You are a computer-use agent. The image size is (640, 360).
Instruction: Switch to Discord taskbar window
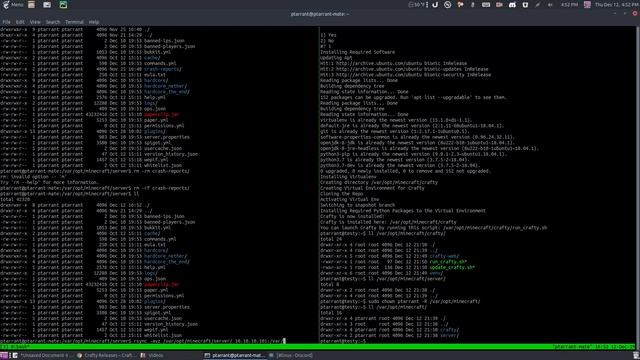[291, 356]
